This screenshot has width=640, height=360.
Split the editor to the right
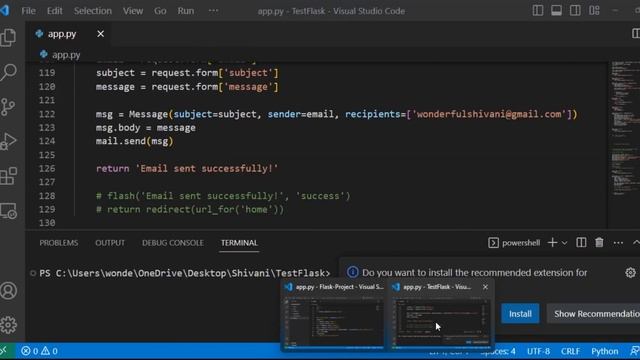tap(636, 33)
